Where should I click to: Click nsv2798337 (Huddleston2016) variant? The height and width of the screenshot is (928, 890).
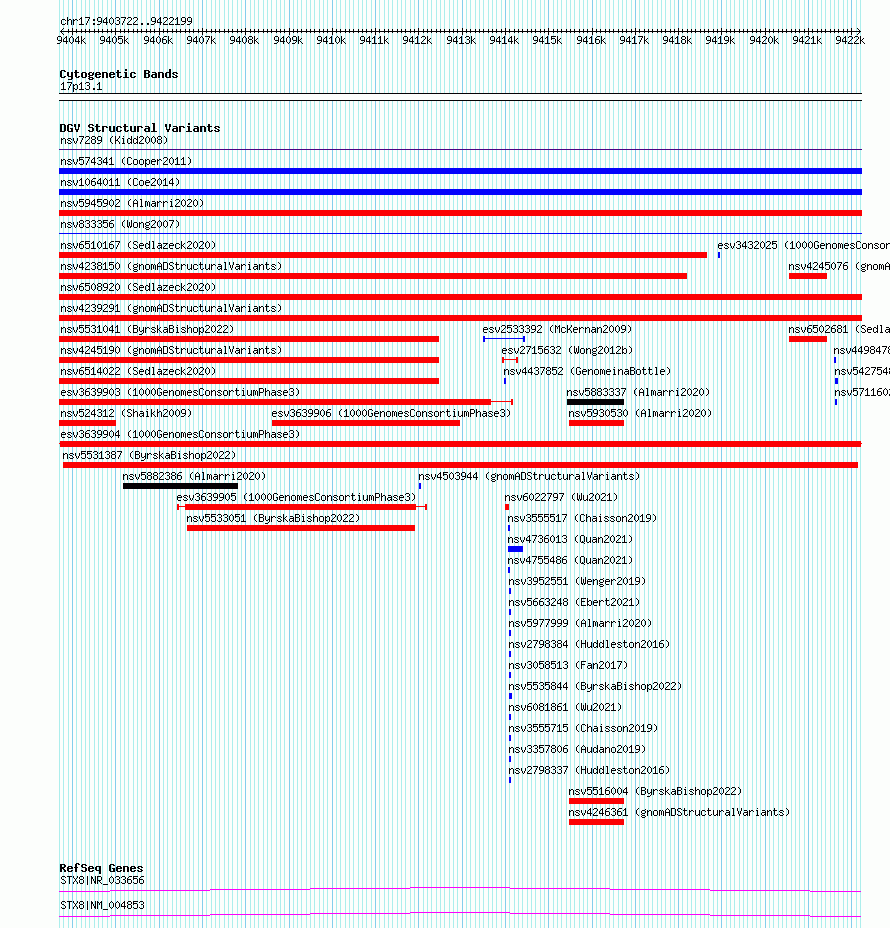[x=589, y=771]
